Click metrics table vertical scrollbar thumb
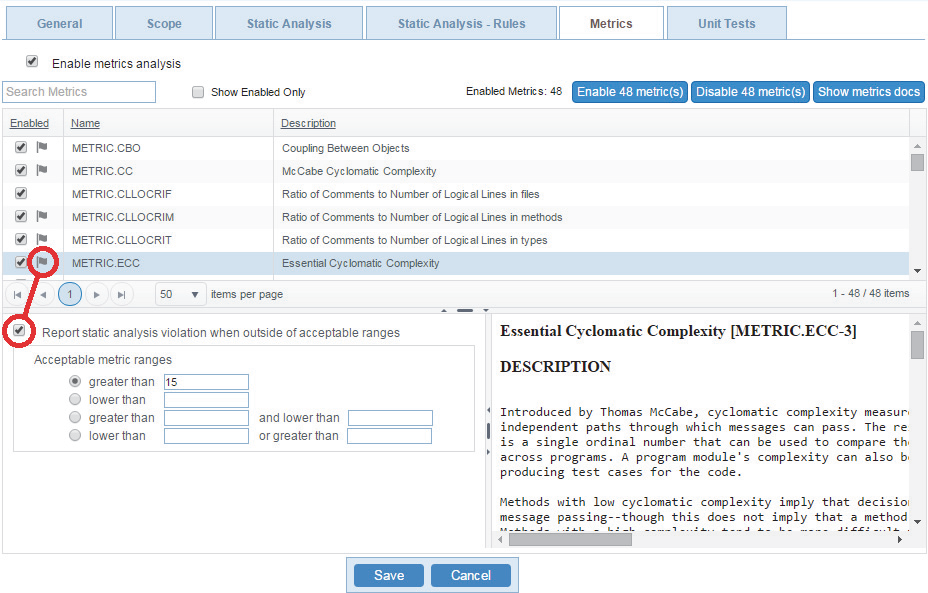This screenshot has height=593, width=928. [x=917, y=162]
